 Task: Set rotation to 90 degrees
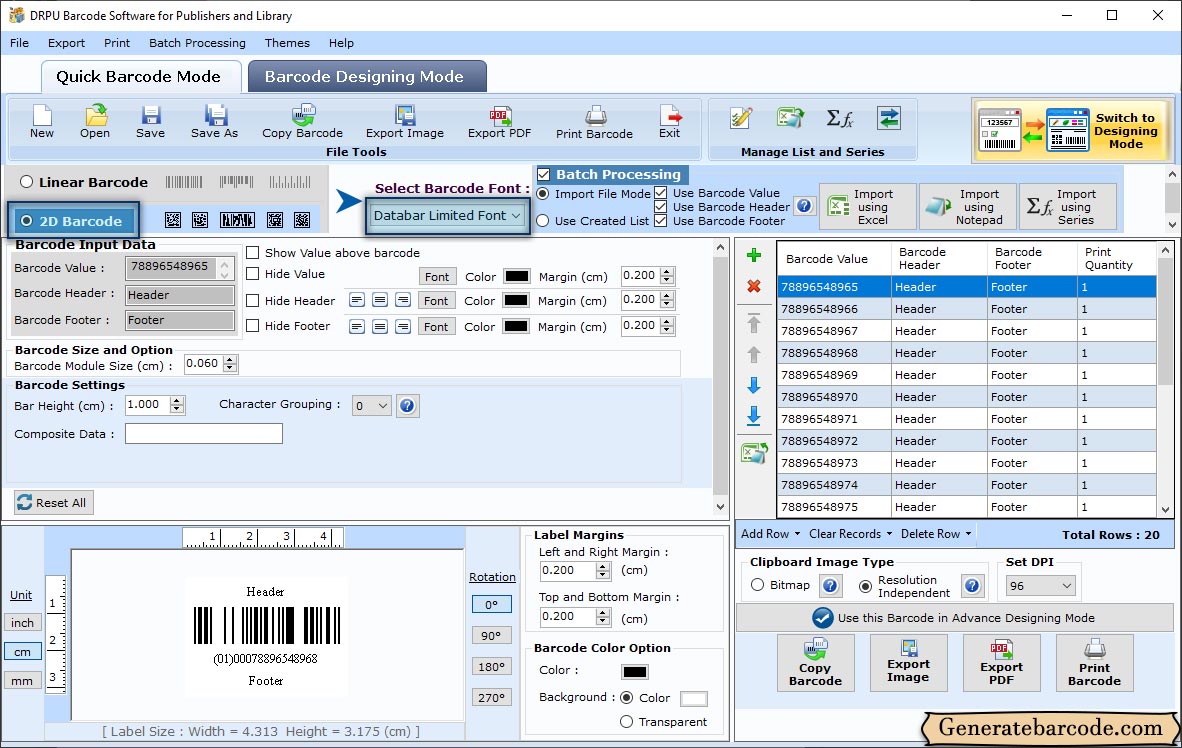point(491,636)
